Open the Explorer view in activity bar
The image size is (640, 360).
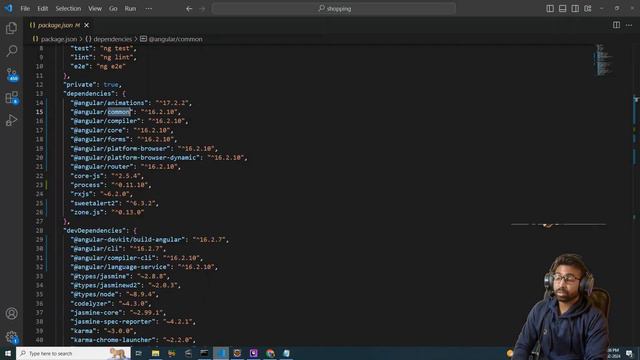[x=11, y=28]
